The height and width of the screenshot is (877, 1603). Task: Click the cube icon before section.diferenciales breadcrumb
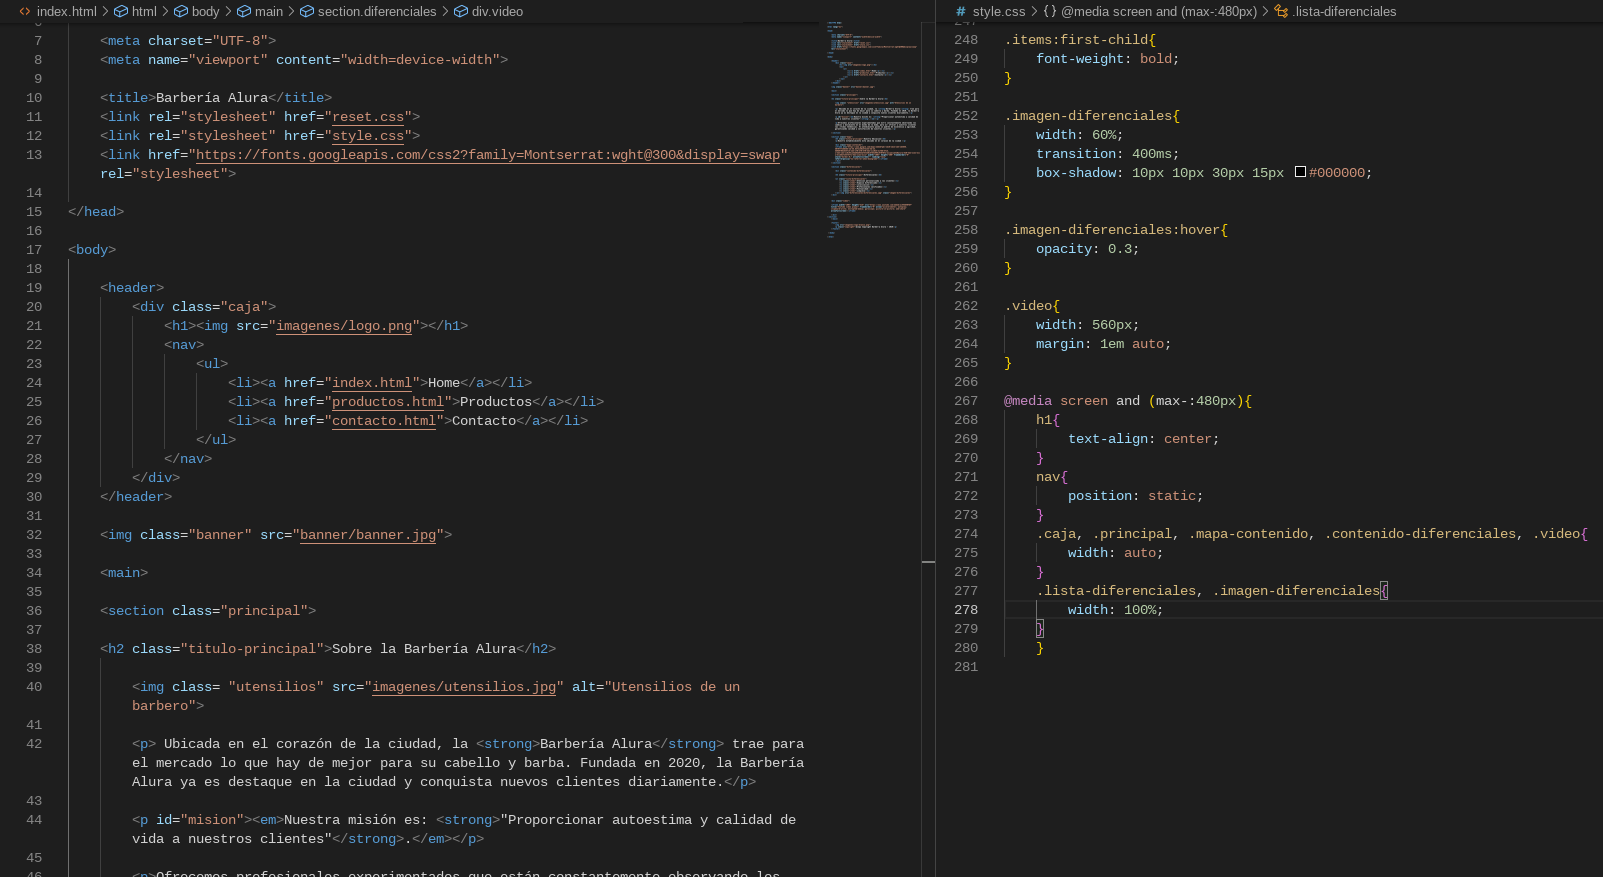[x=307, y=12]
